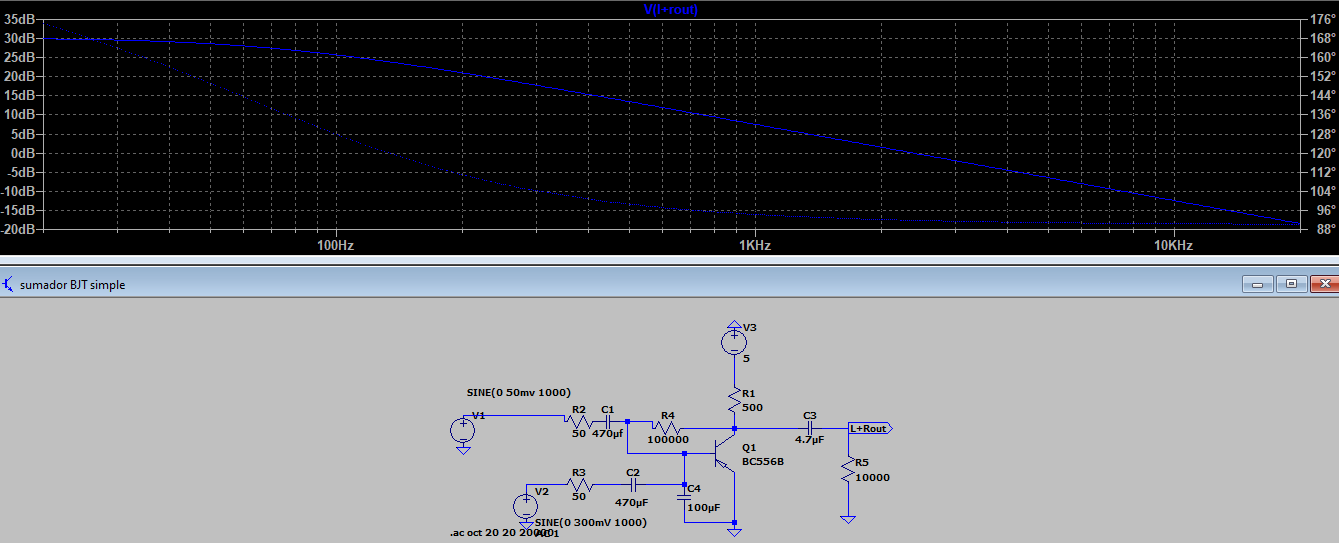Viewport: 1339px width, 543px height.
Task: Select voltage source V1 symbol
Action: [462, 431]
